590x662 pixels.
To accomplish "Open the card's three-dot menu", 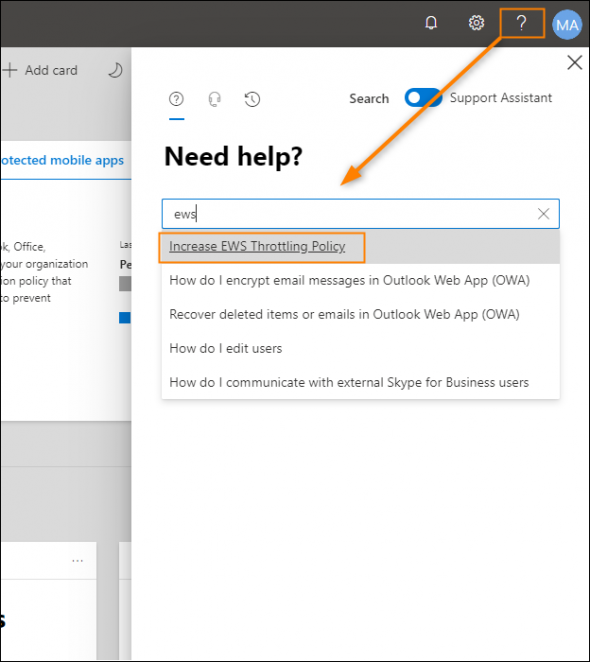I will pos(77,561).
